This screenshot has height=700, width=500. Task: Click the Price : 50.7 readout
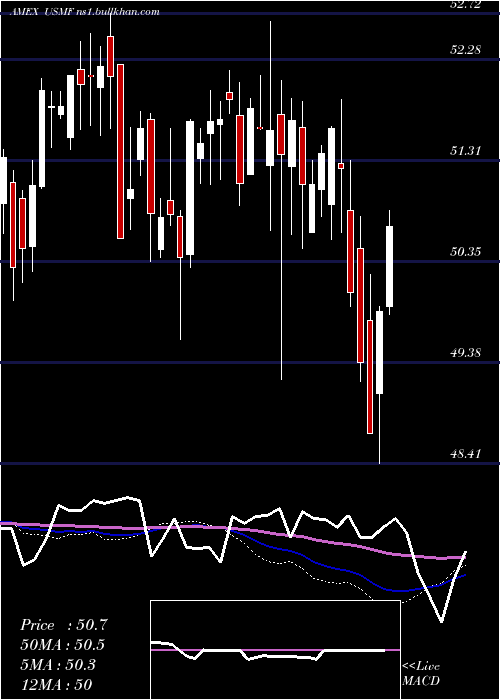point(64,625)
